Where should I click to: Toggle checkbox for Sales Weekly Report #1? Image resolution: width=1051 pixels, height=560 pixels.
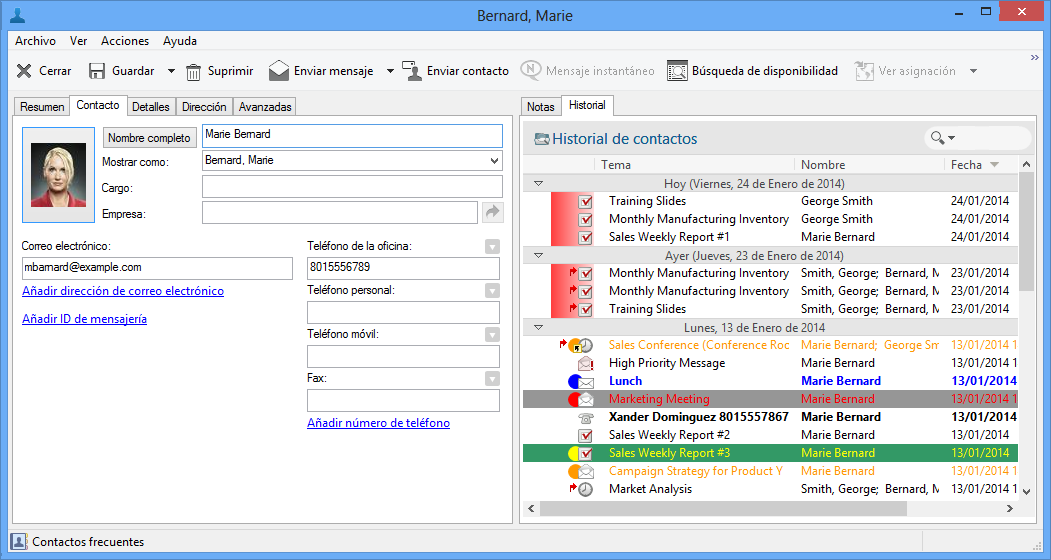point(586,237)
